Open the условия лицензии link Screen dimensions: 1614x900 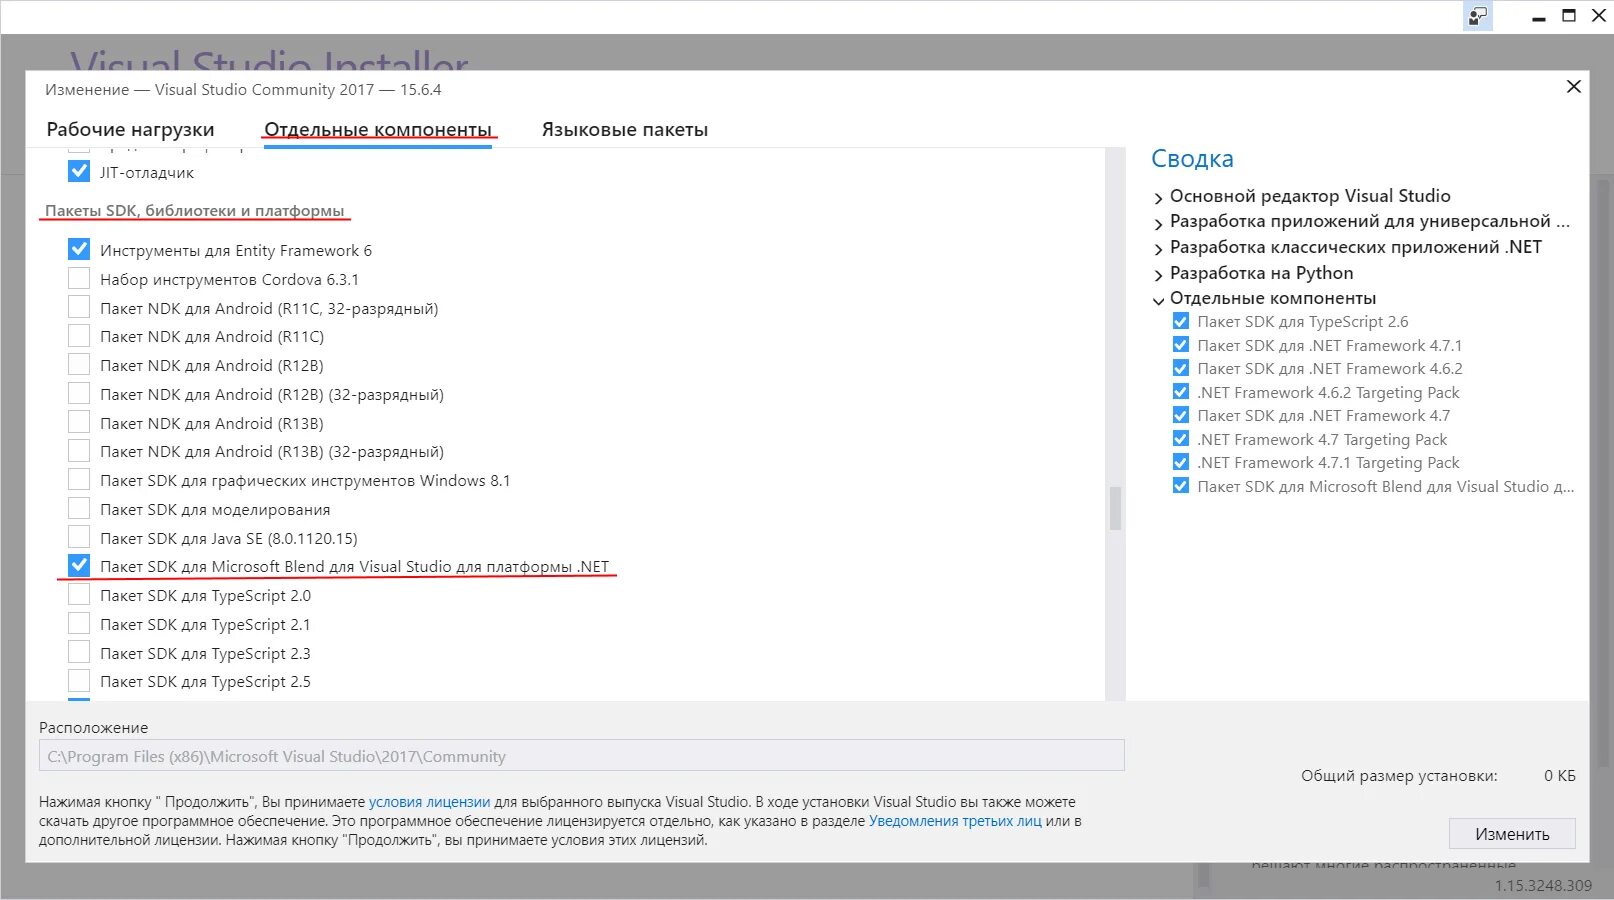click(429, 802)
